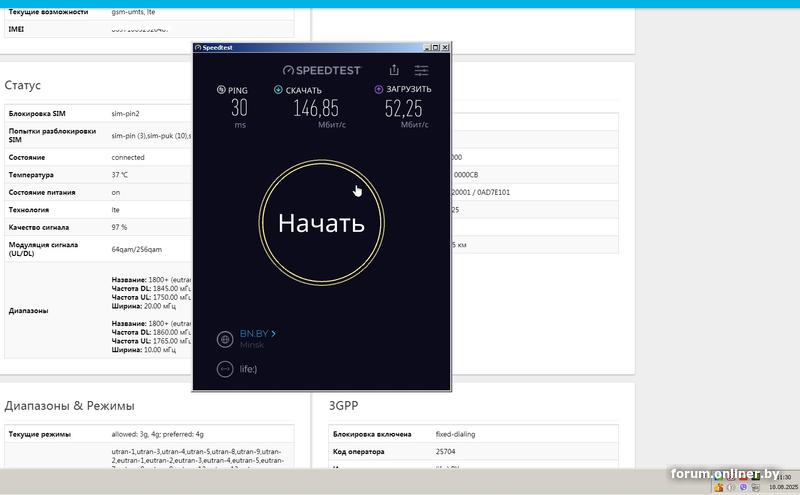Click the 3GPP section heading
800x495 pixels.
(x=343, y=406)
